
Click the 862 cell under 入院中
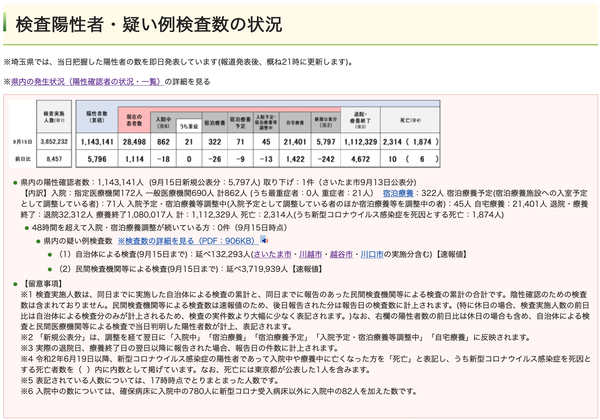tap(163, 142)
